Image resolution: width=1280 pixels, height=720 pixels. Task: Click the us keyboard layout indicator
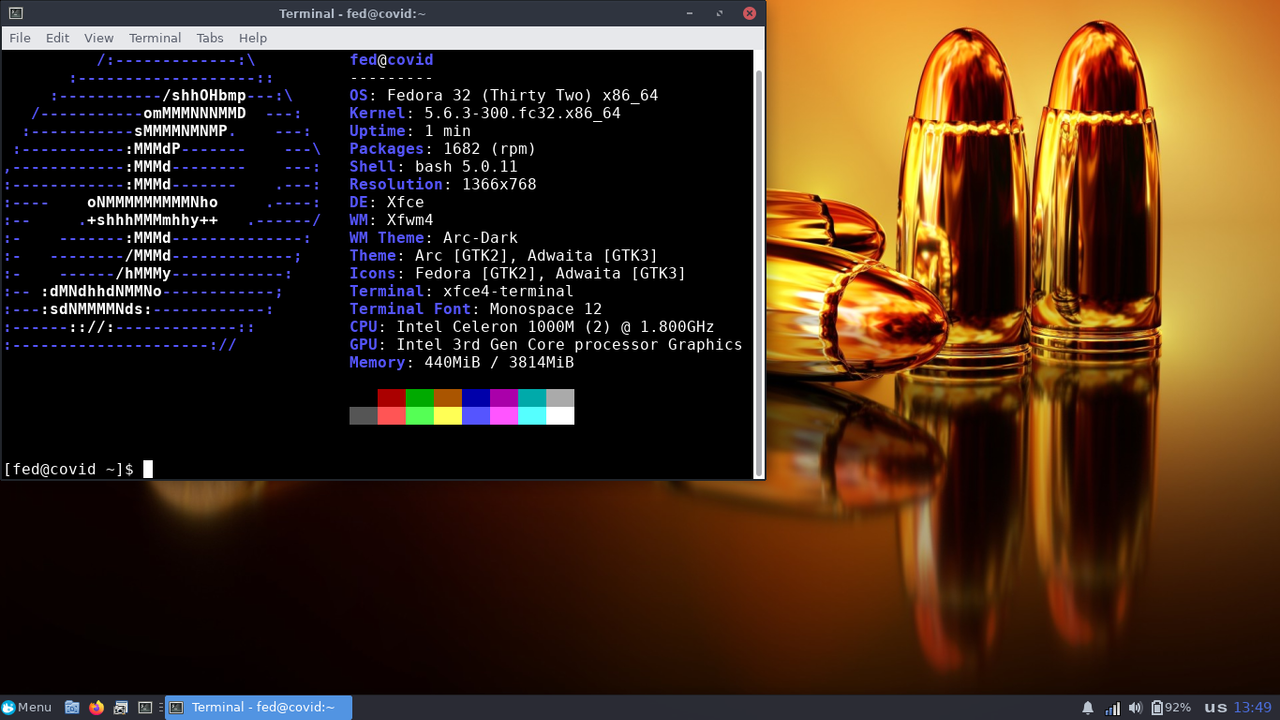point(1215,707)
